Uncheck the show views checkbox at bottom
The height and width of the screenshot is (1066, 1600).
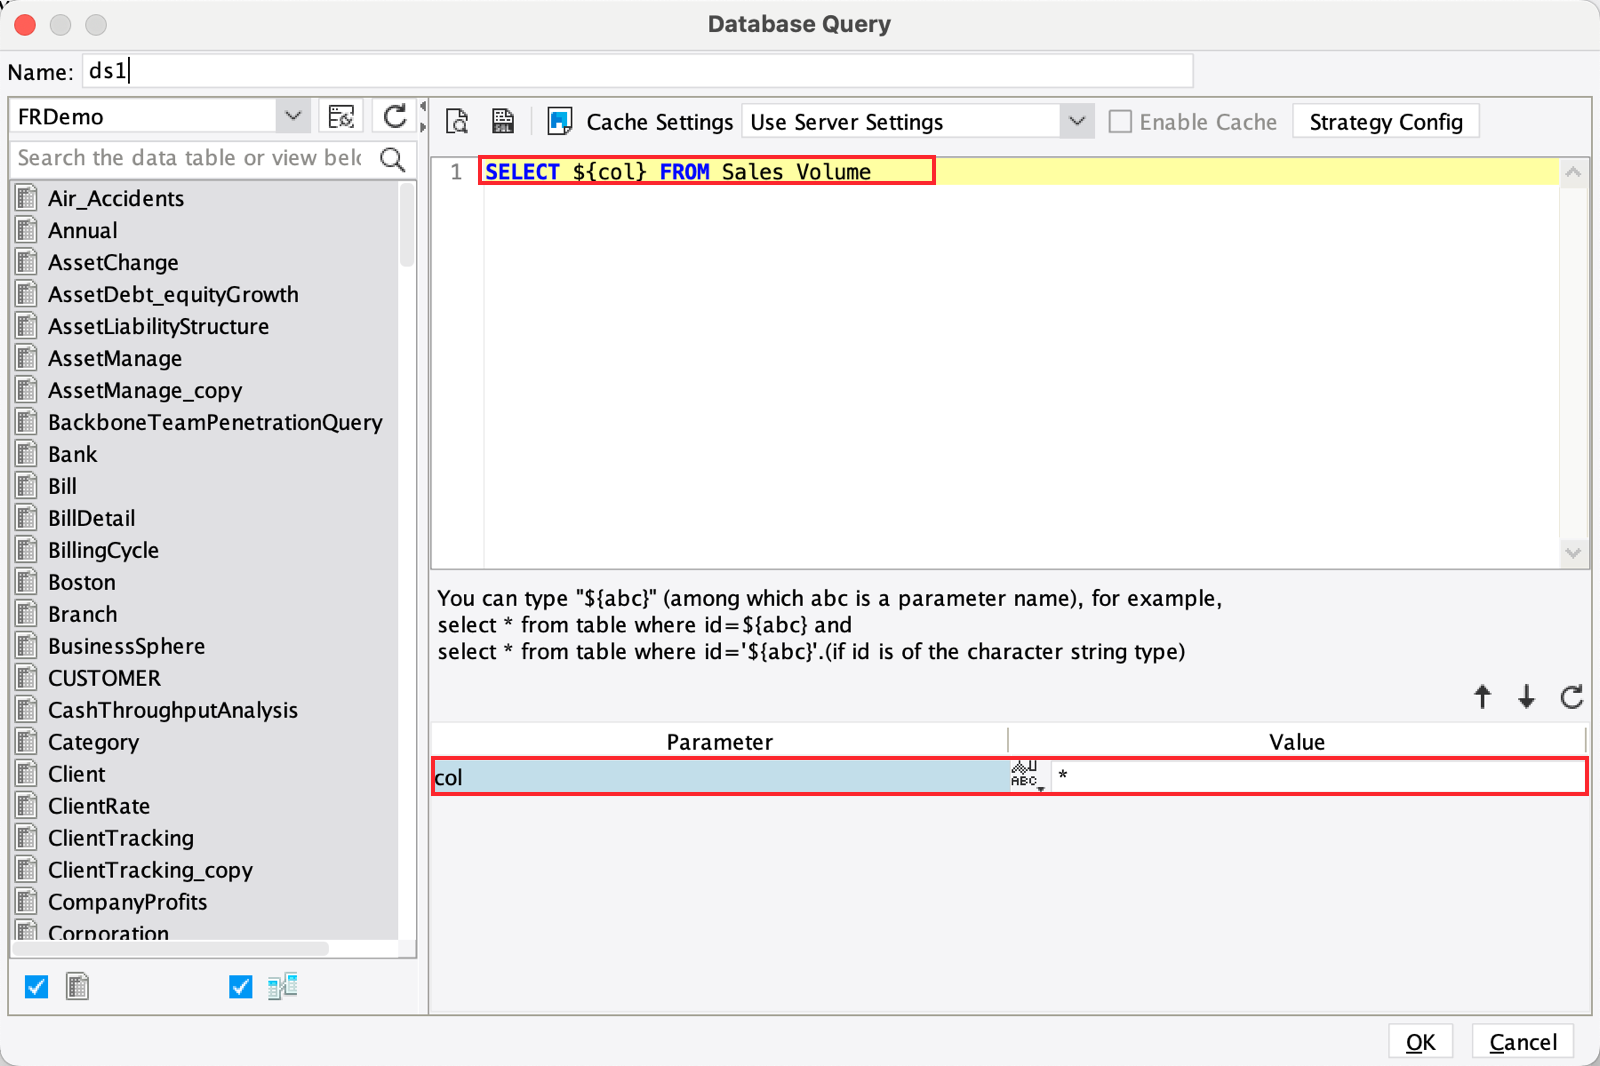pos(241,987)
